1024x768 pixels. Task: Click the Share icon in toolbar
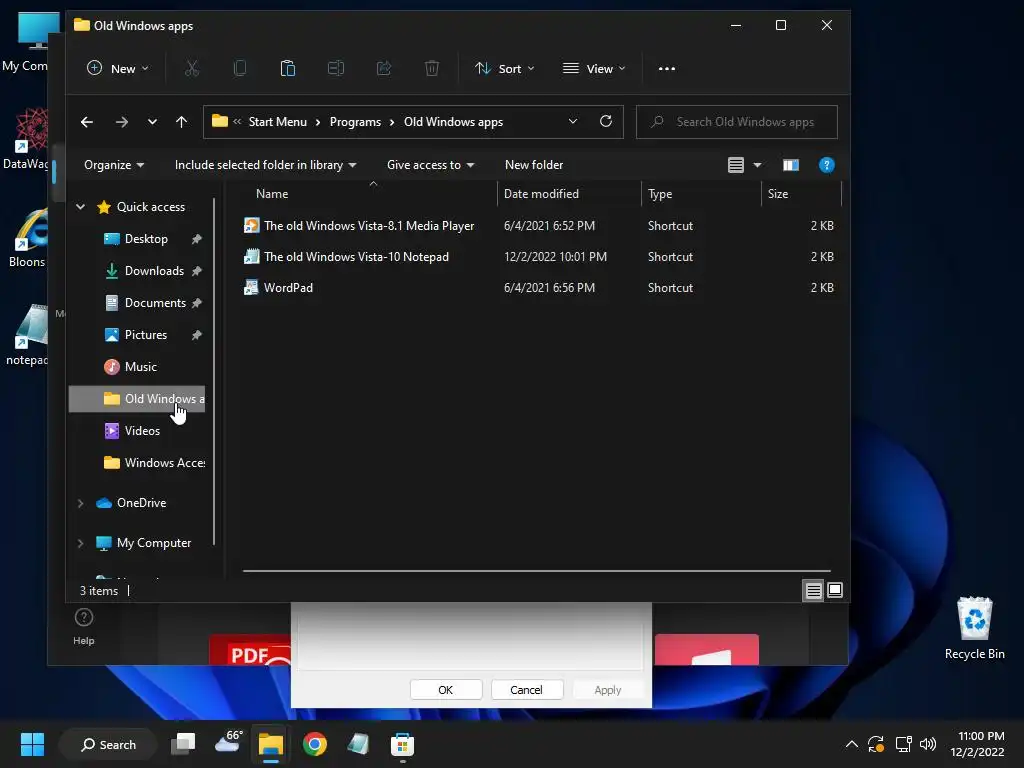384,68
